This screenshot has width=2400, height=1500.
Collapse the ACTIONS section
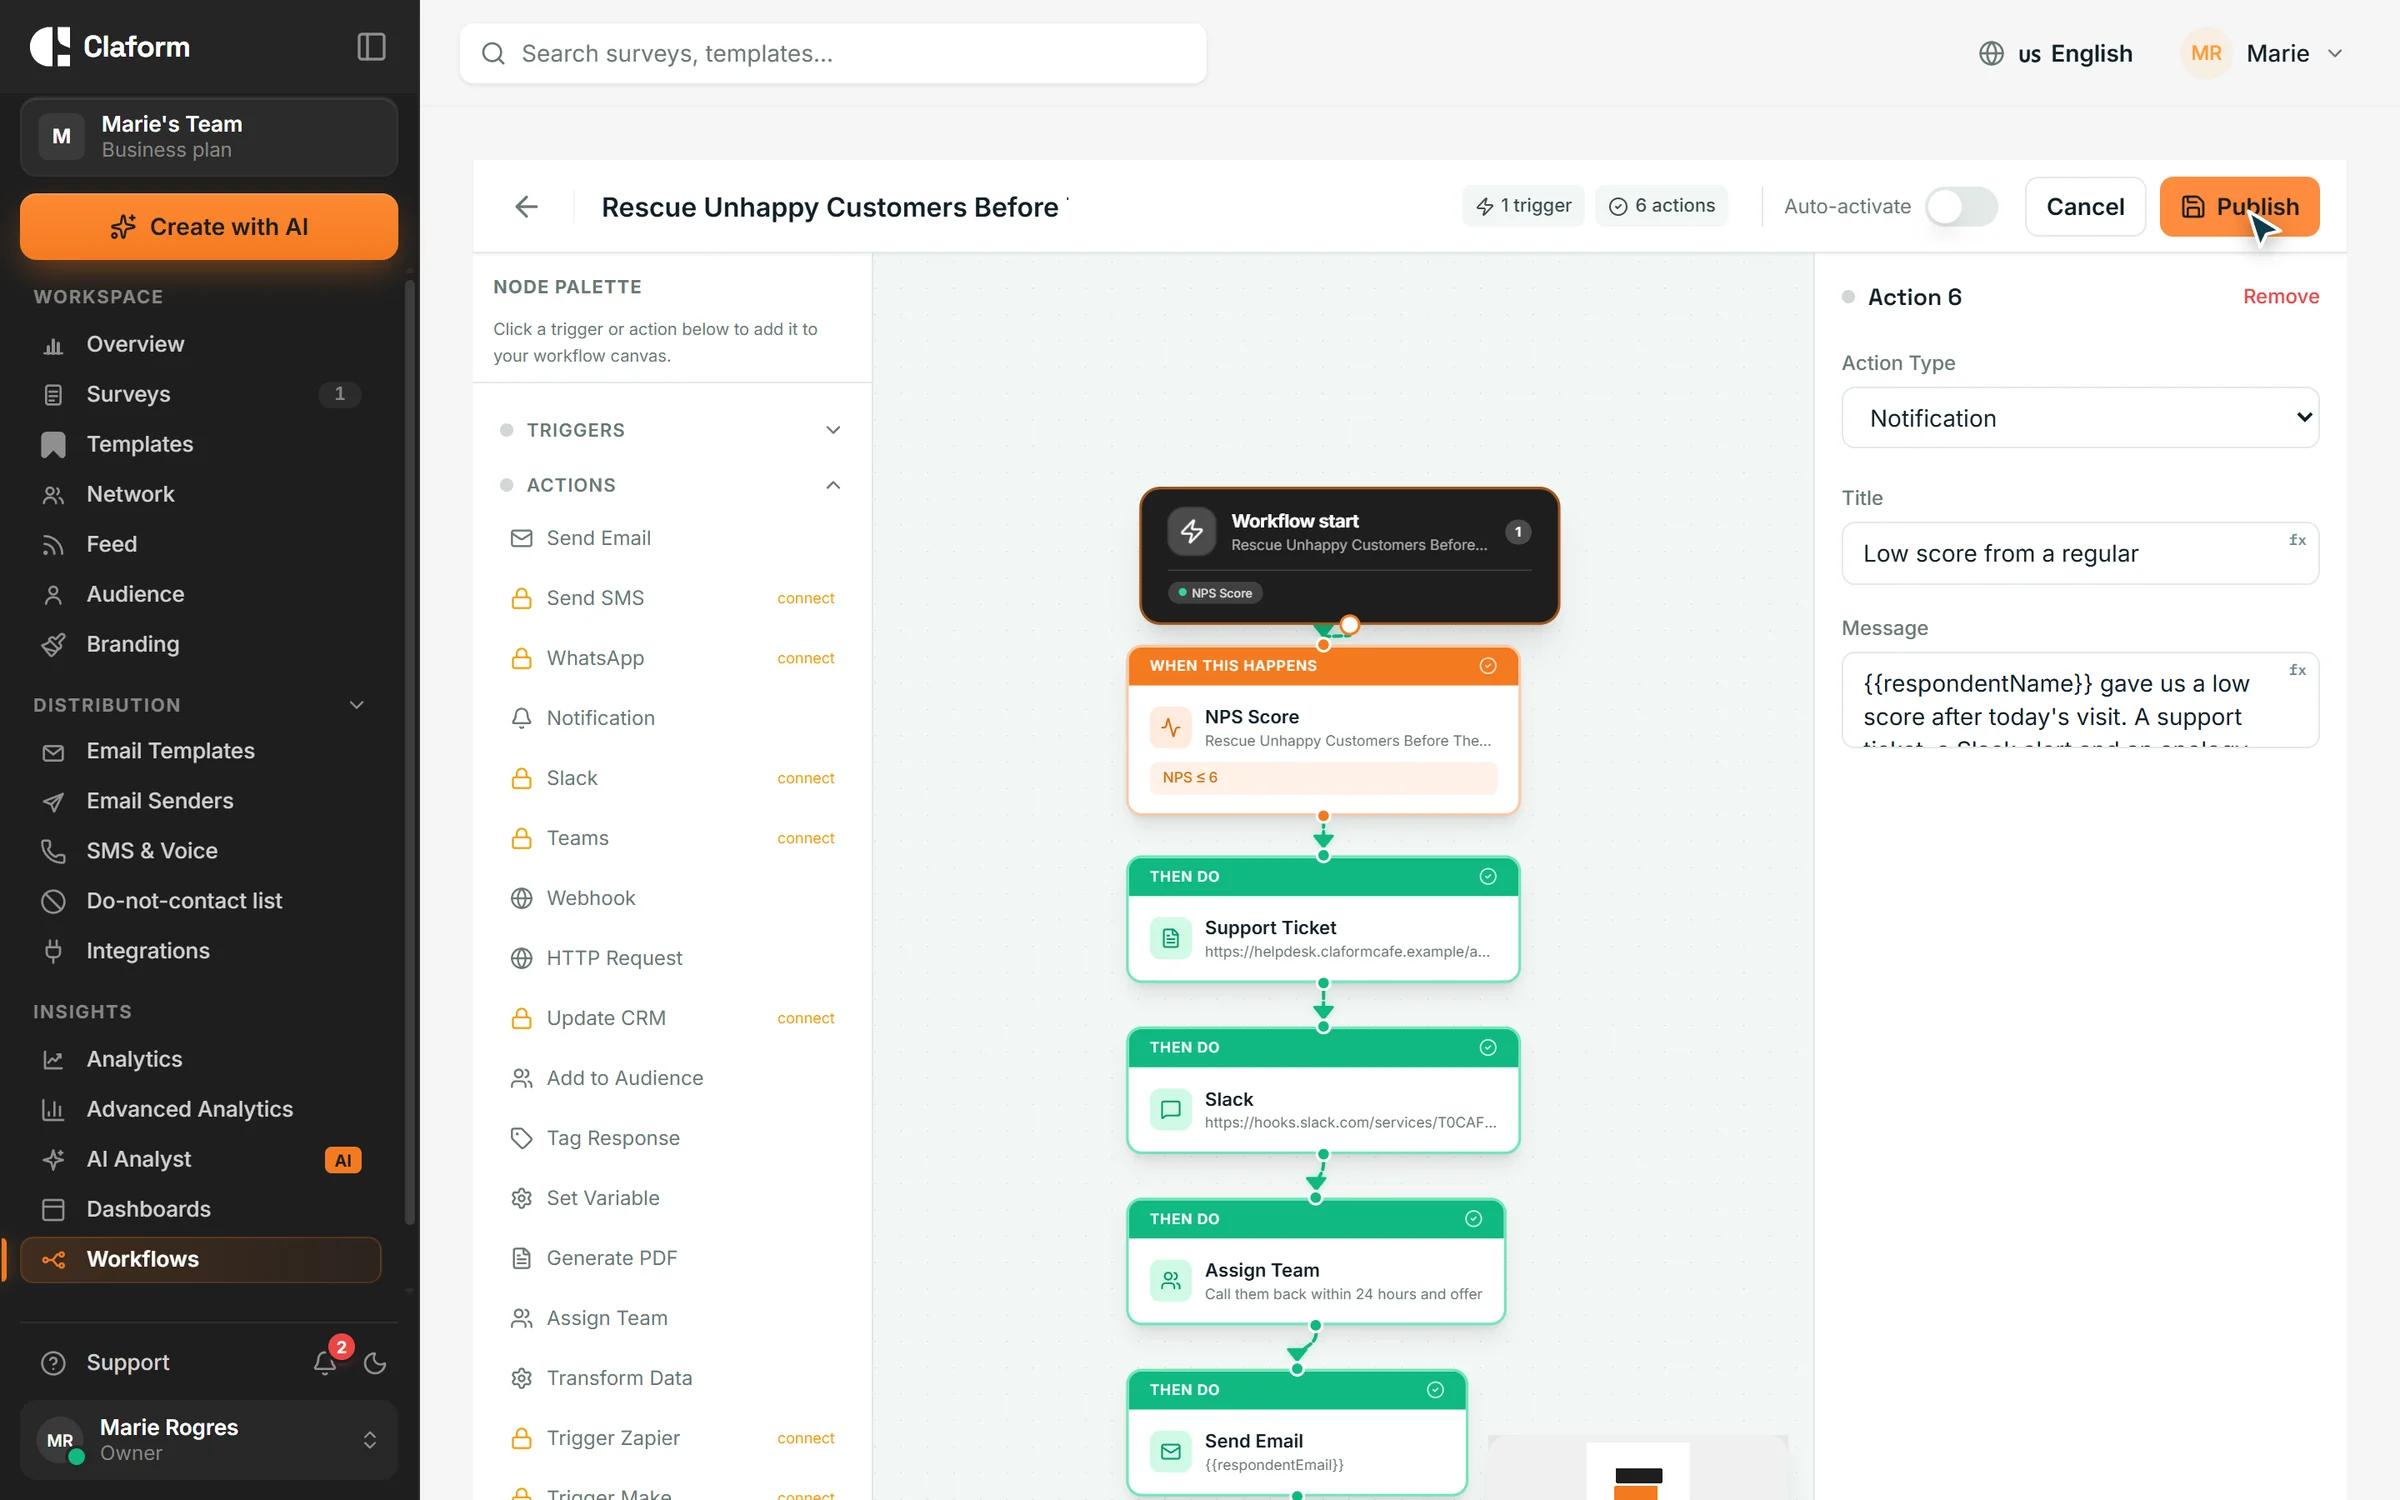pos(672,485)
